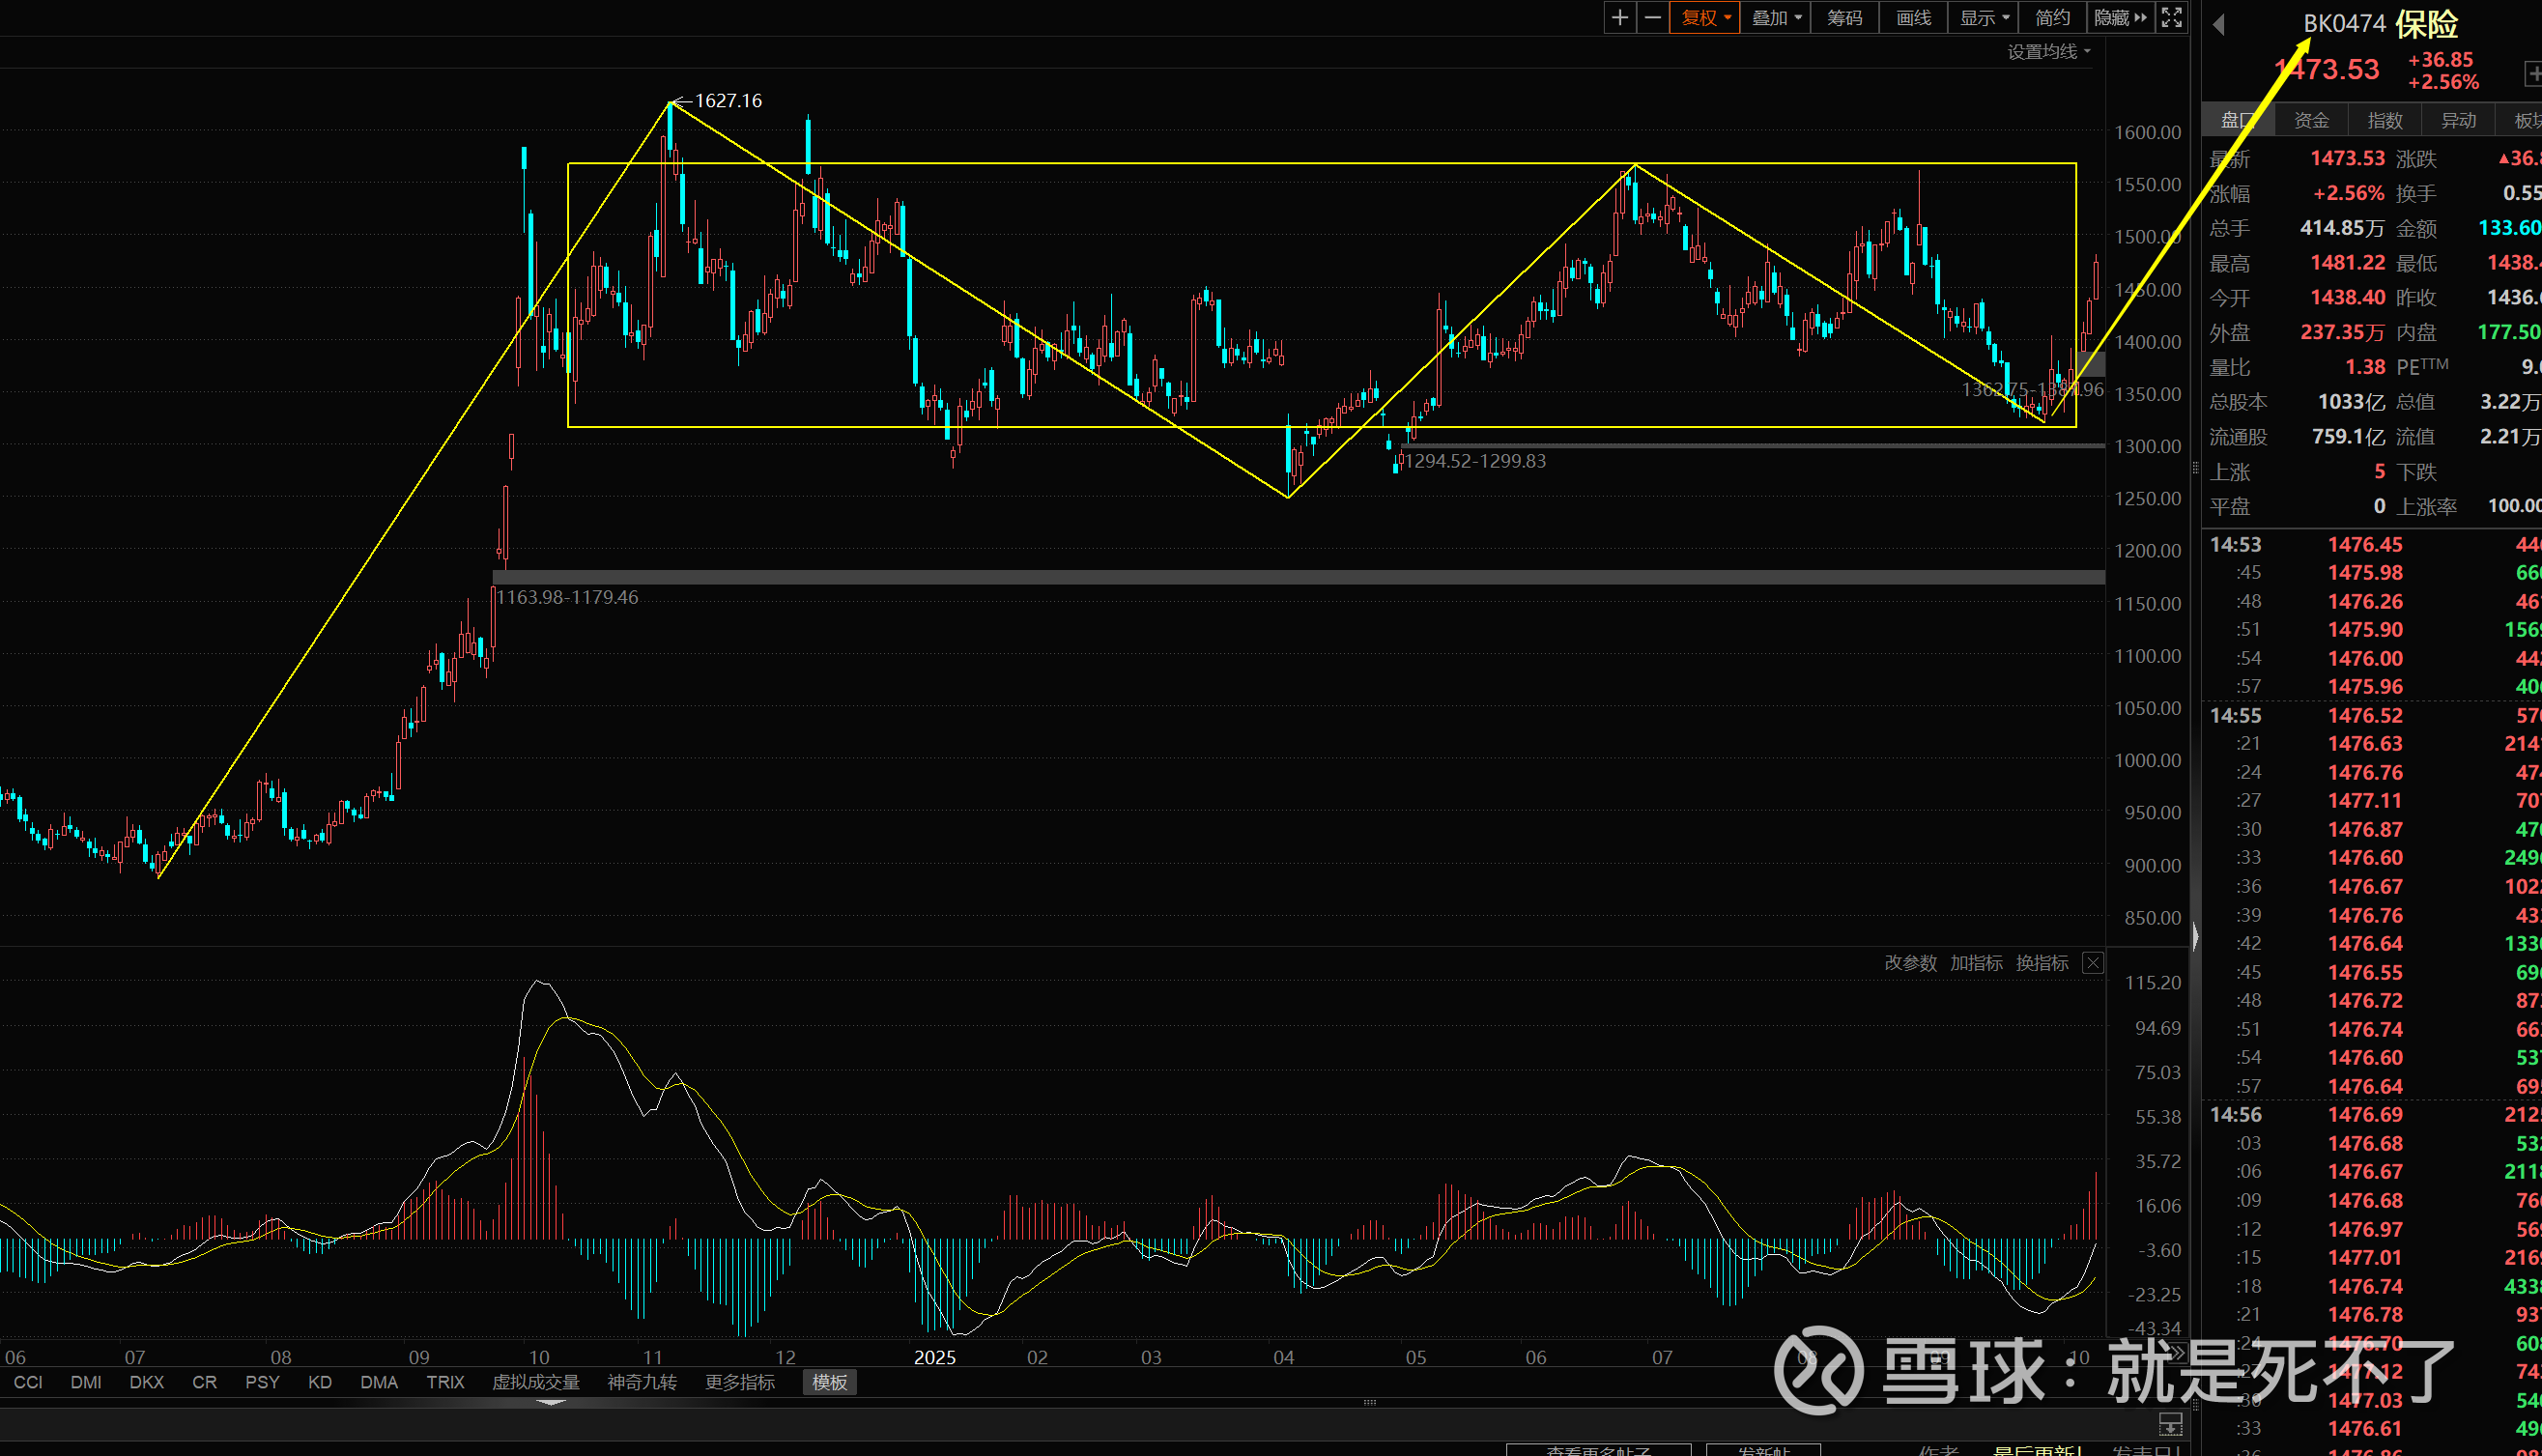Click the collapse panel icon at bottom right
2542x1456 pixels.
(2170, 1424)
